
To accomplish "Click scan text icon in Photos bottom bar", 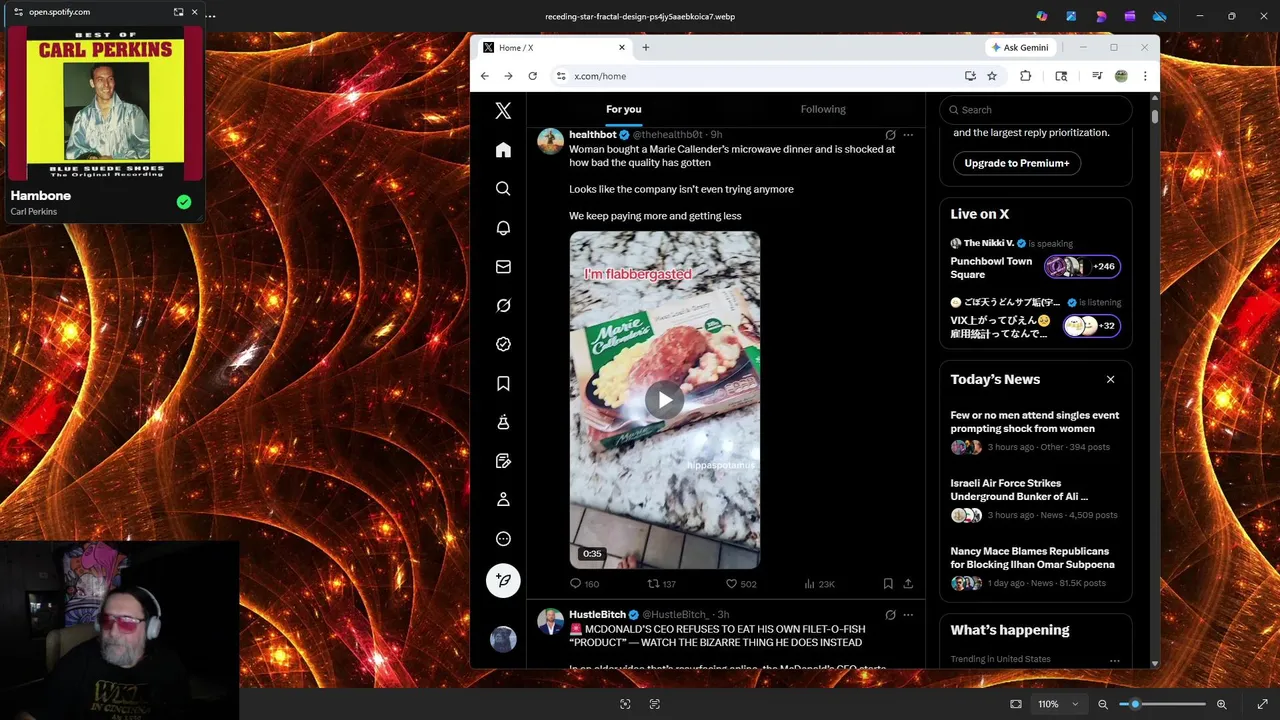I will tap(655, 704).
